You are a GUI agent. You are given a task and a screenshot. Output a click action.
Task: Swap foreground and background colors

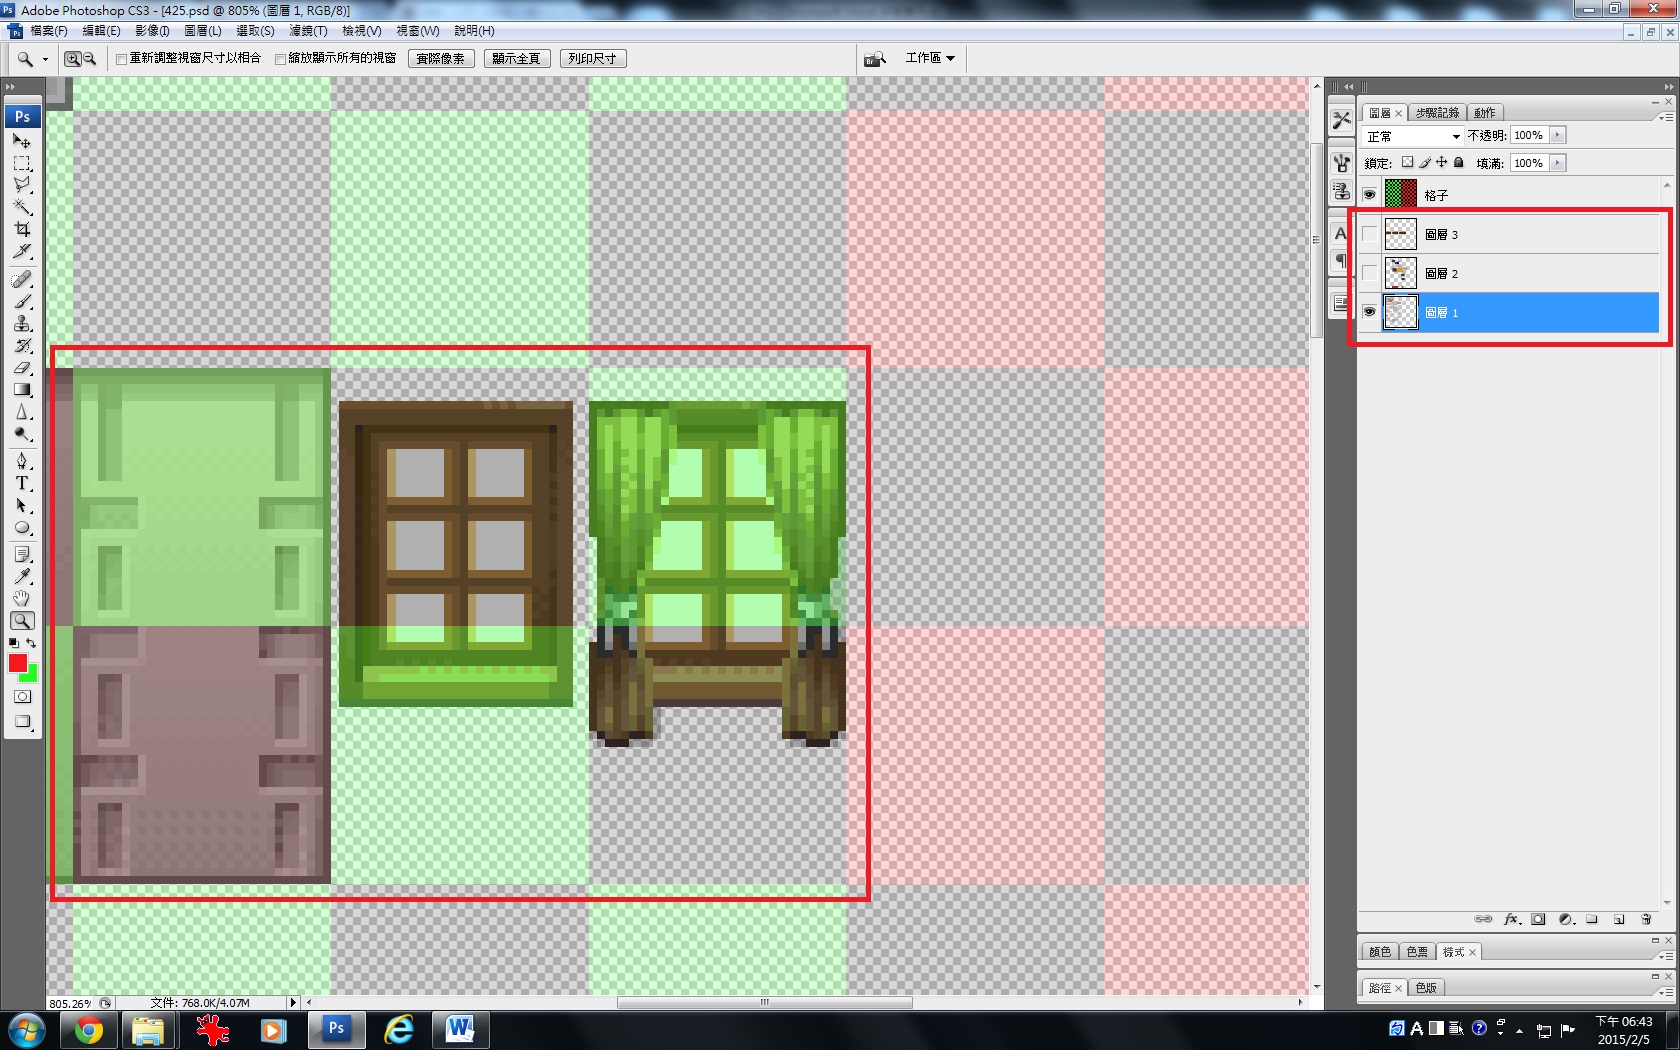(32, 643)
